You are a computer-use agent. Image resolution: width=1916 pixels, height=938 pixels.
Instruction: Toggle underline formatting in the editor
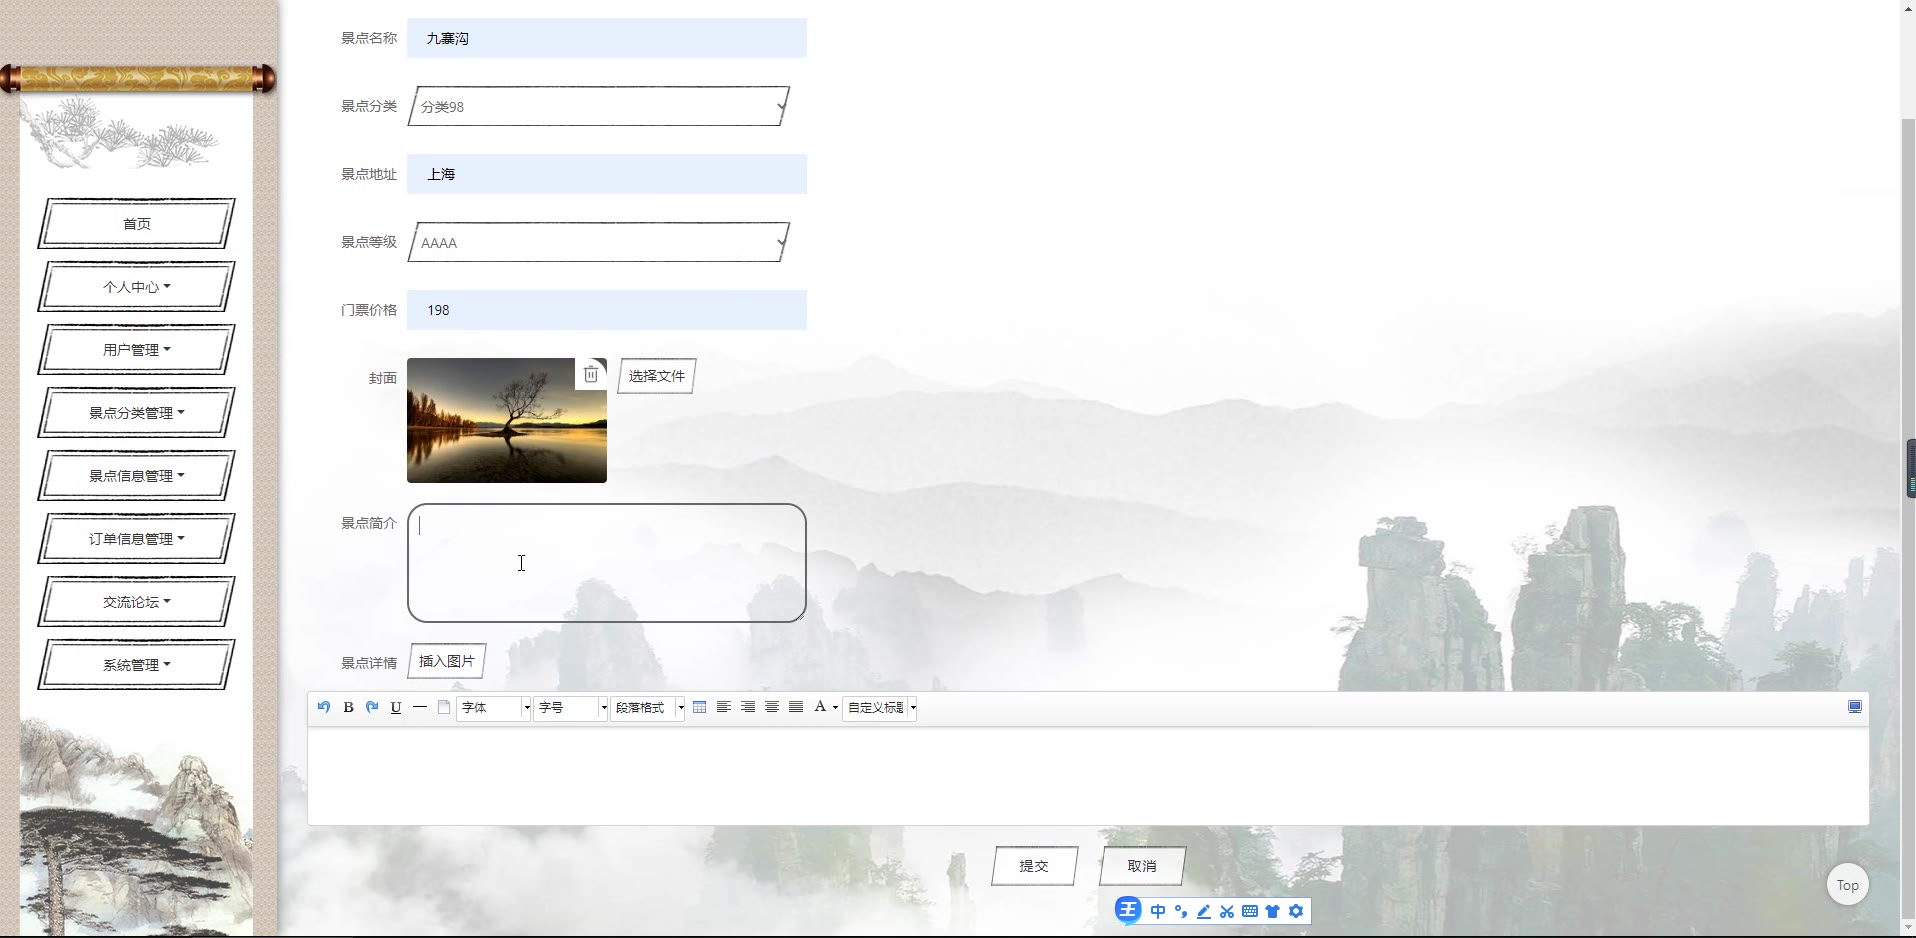(x=396, y=707)
